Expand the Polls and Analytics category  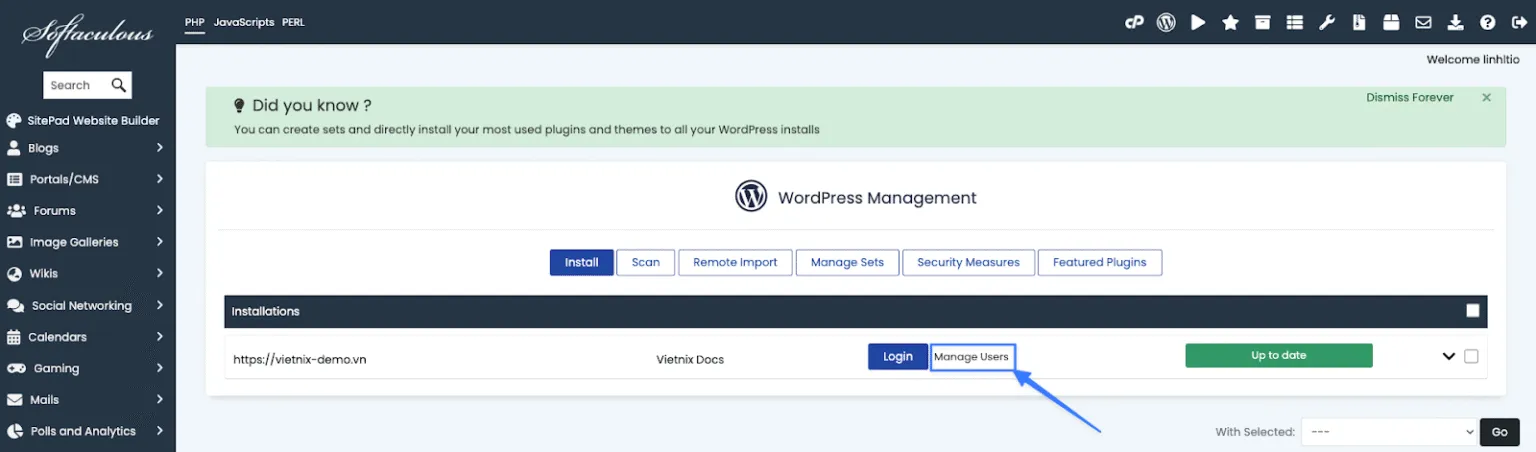pyautogui.click(x=160, y=431)
